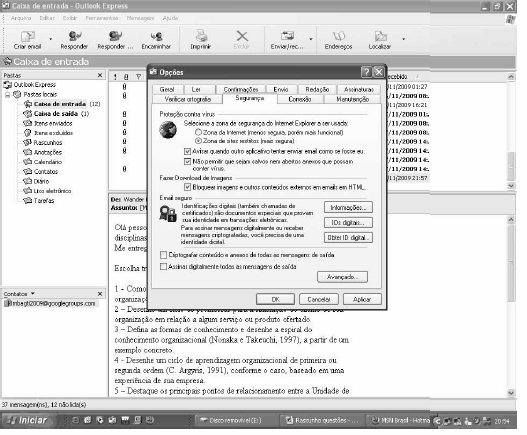The width and height of the screenshot is (527, 435).
Task: Collapse the Pastas locais tree node
Action: pos(7,95)
